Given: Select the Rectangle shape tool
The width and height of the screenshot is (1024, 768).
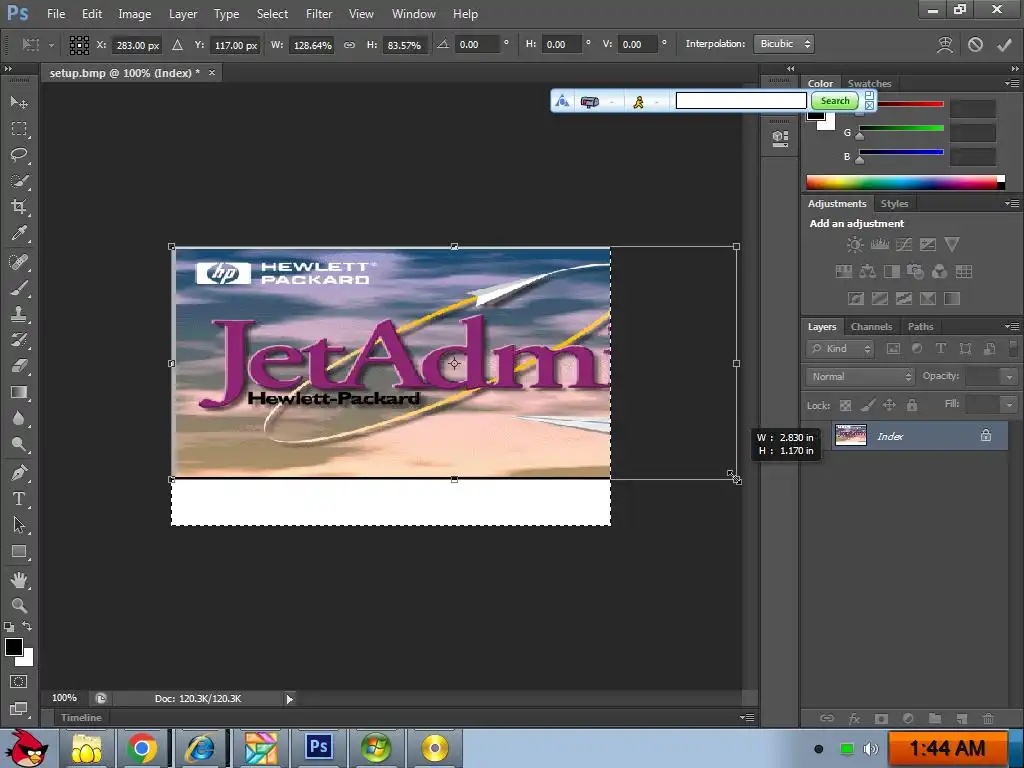Looking at the screenshot, I should [19, 552].
